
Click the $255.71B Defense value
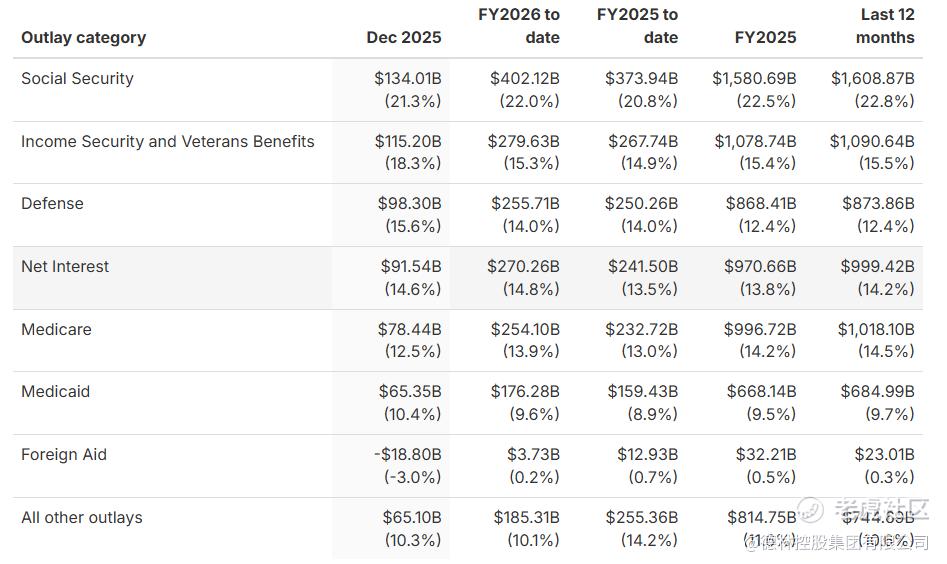coord(525,203)
